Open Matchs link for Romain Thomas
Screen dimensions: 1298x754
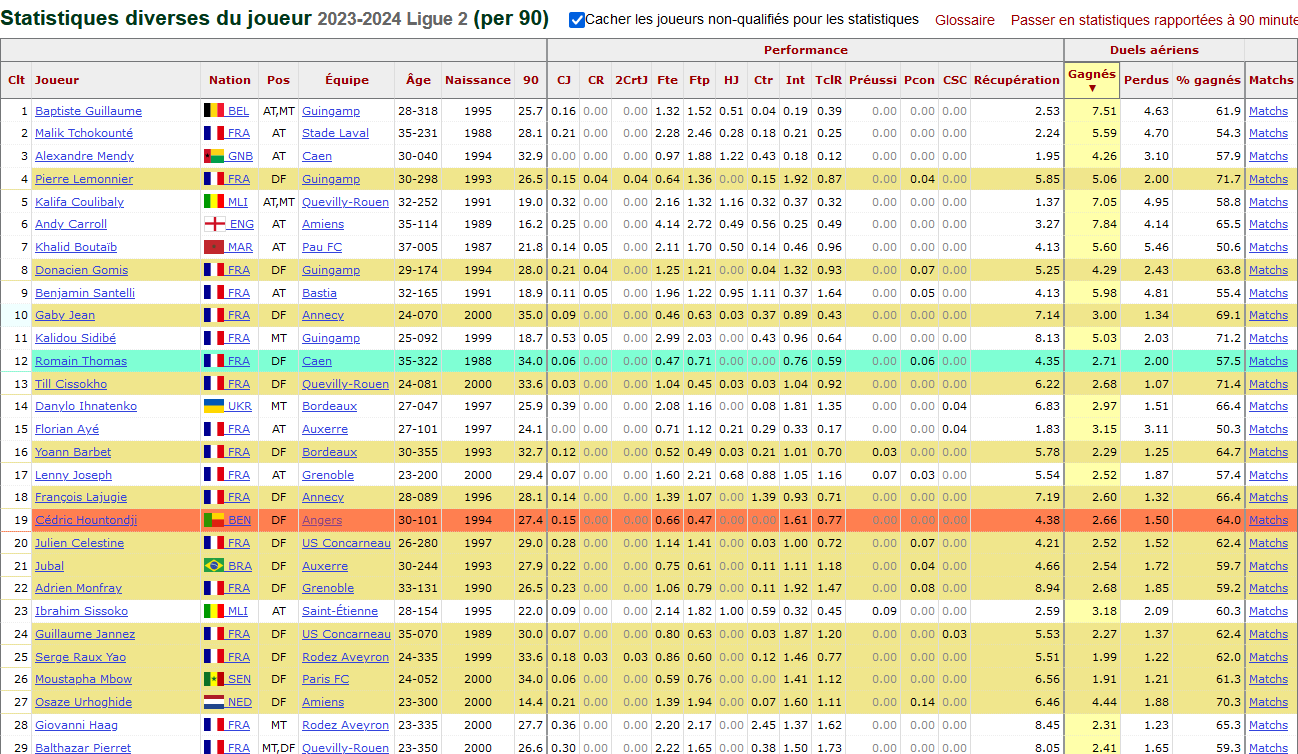[x=1268, y=361]
